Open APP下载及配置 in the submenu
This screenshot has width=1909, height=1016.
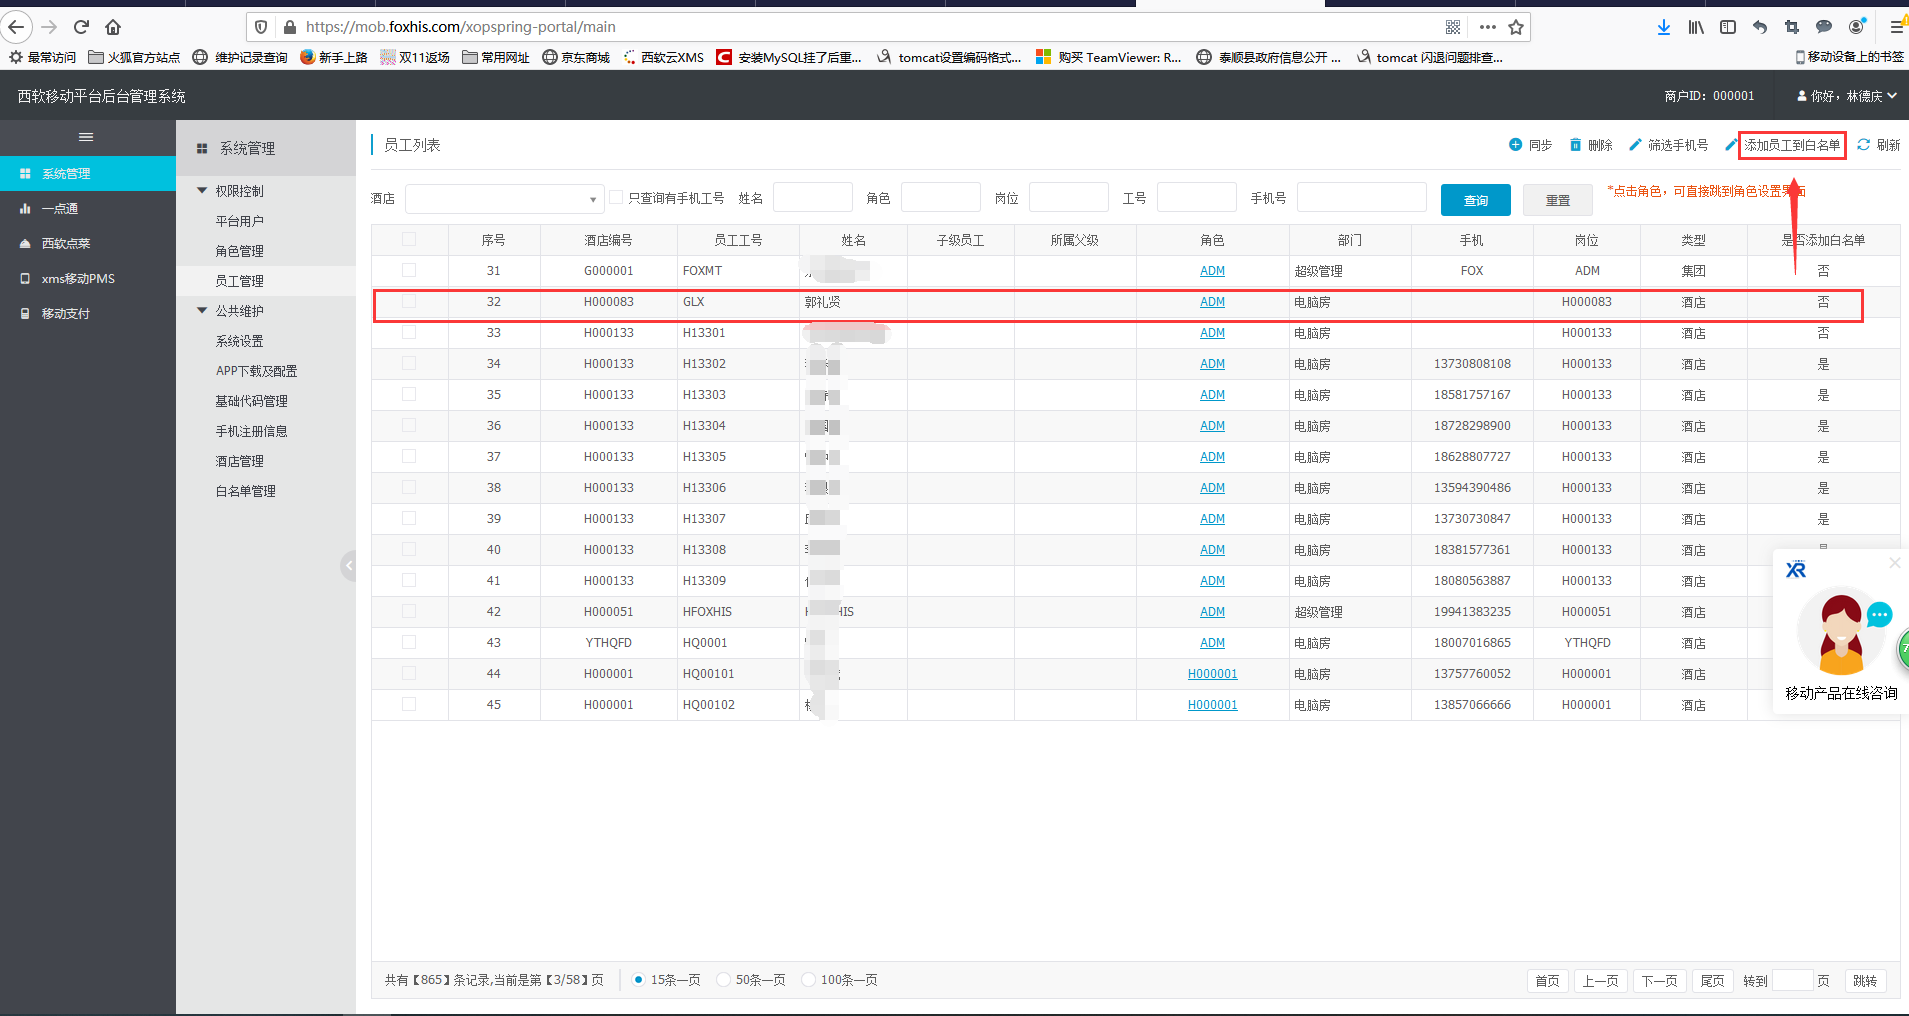click(x=257, y=371)
